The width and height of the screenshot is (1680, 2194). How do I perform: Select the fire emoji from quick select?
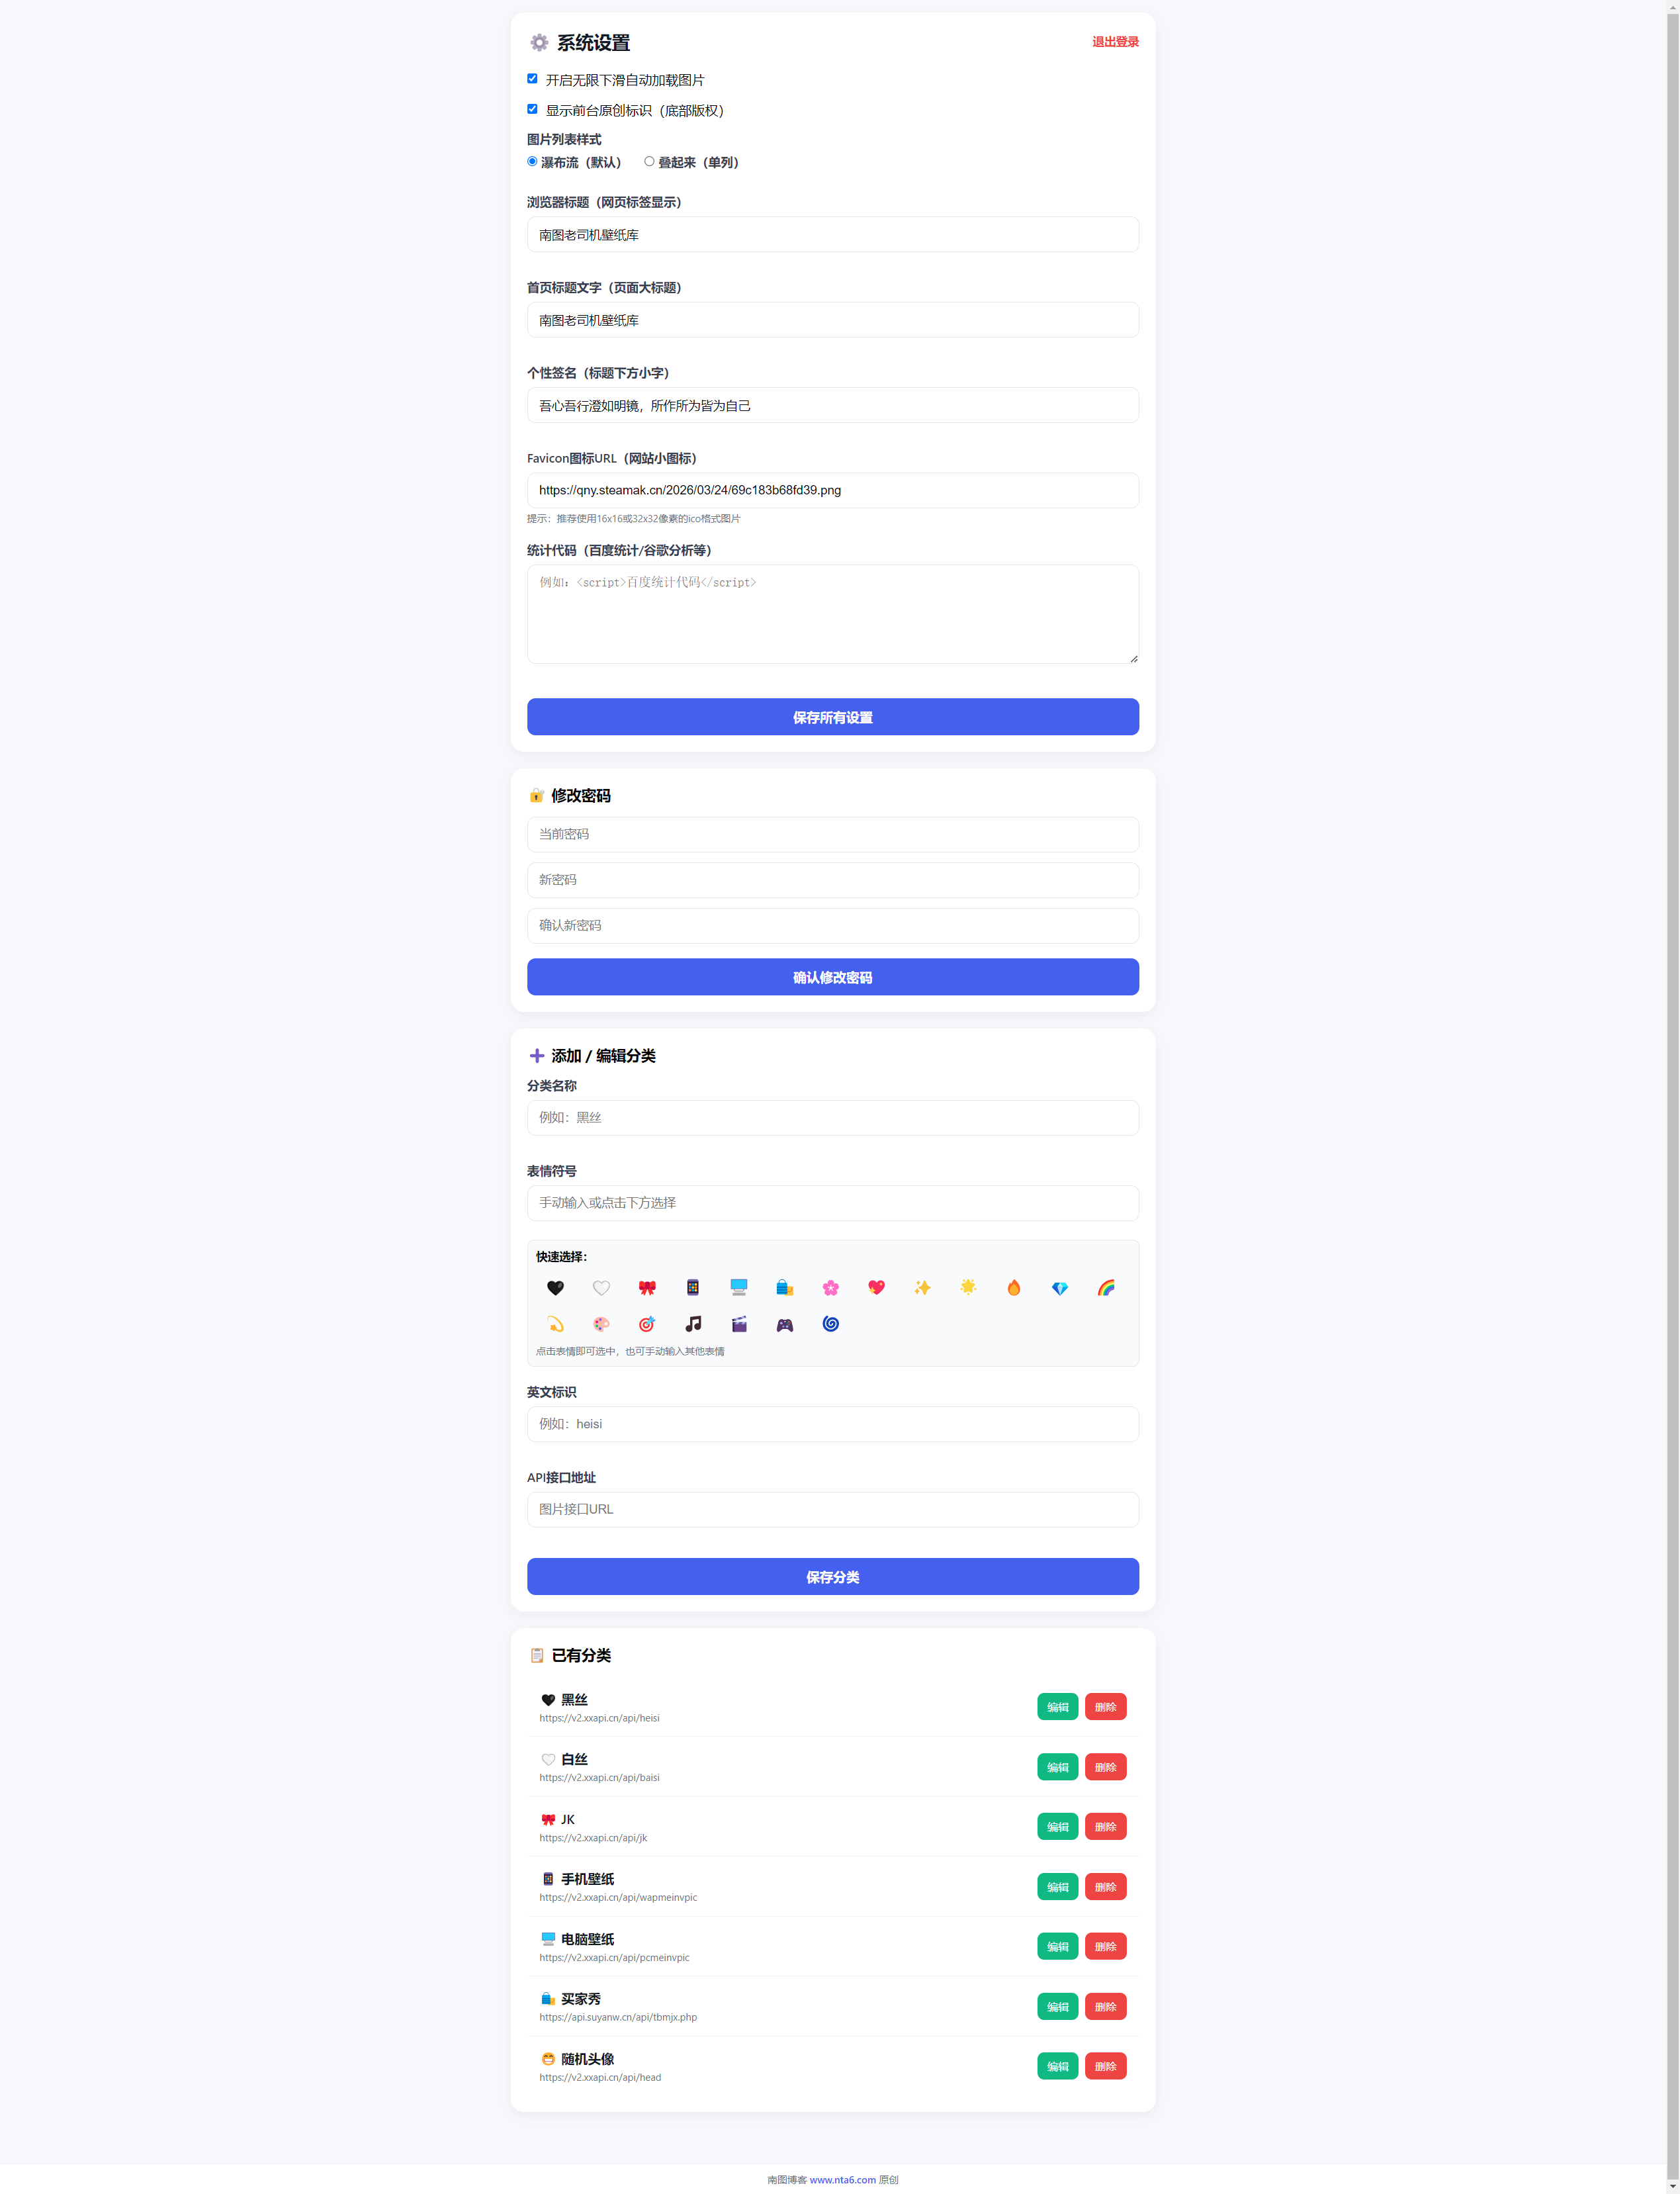[x=1013, y=1288]
